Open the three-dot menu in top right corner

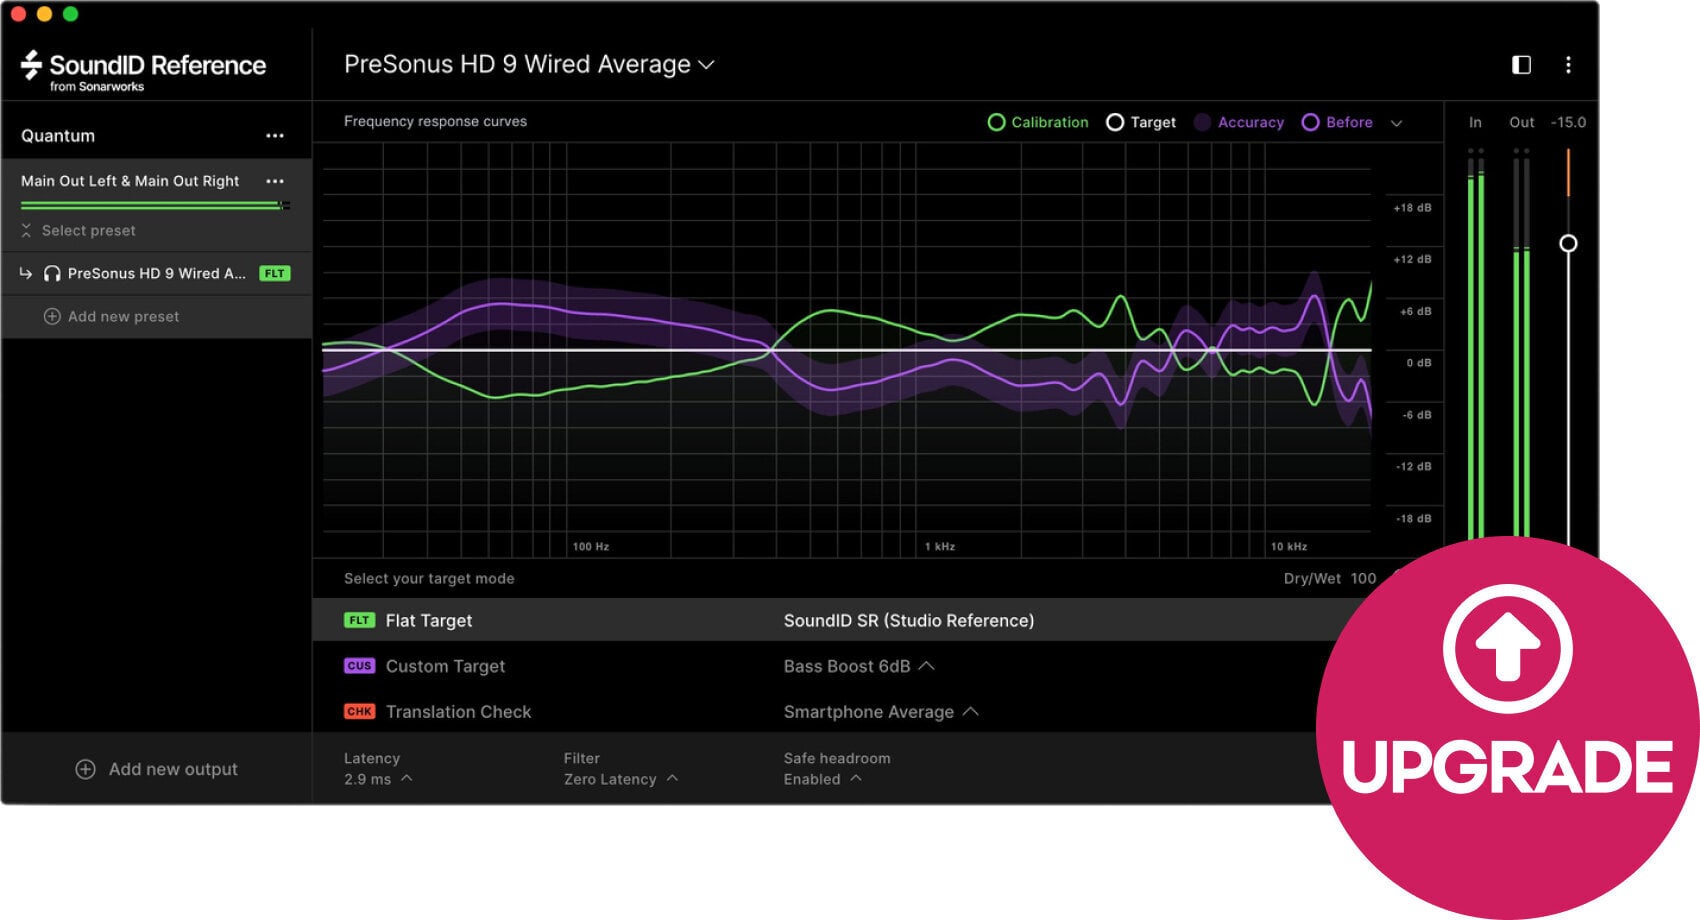pyautogui.click(x=1569, y=64)
